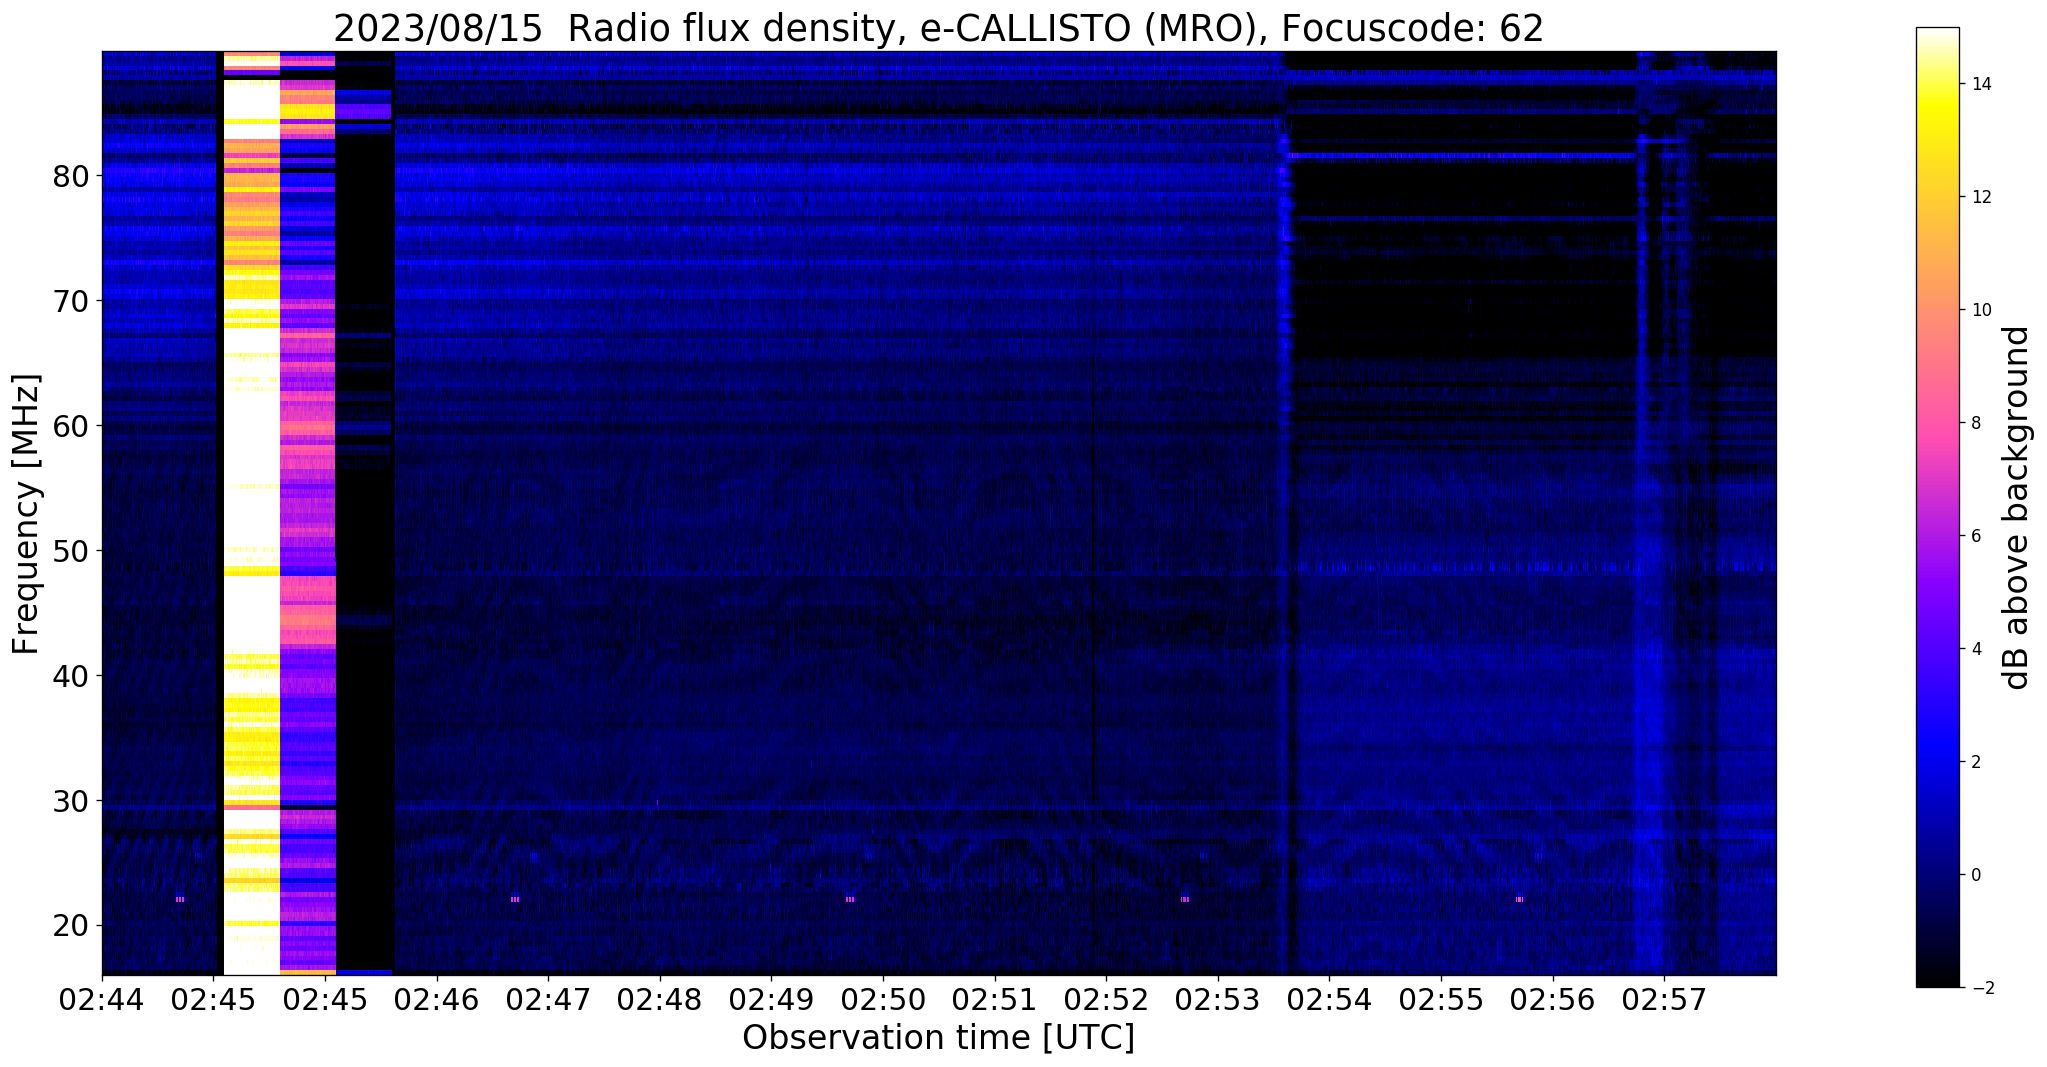Viewport: 2047px width, 1067px height.
Task: Click the 'dB above background' colorbar label
Action: pyautogui.click(x=2016, y=507)
